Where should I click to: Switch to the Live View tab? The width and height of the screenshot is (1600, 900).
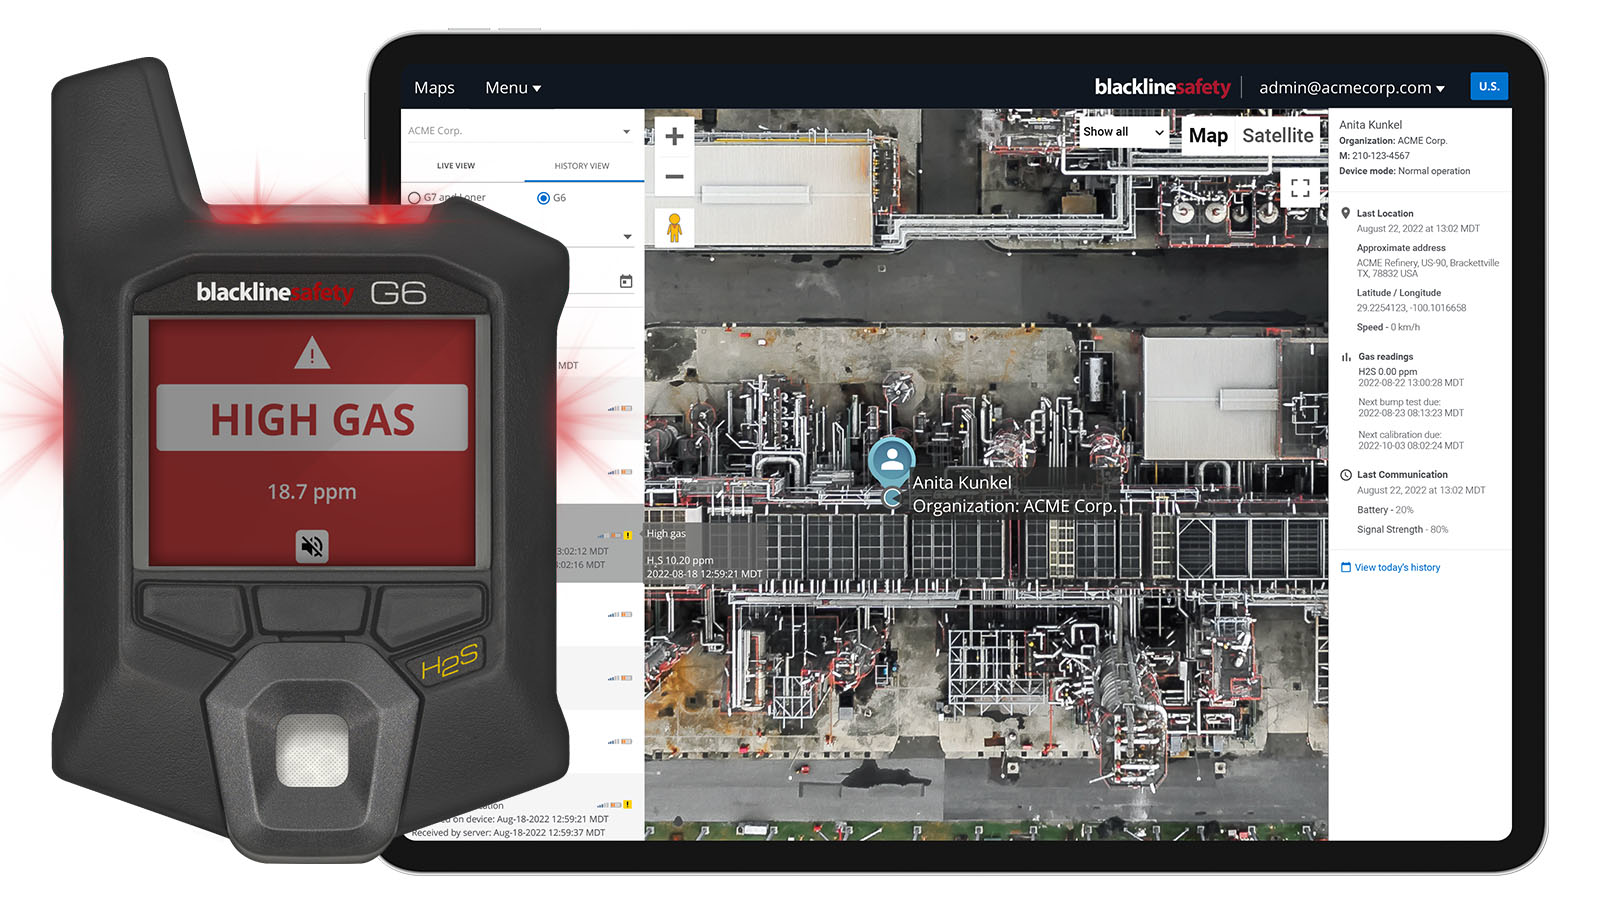click(455, 165)
